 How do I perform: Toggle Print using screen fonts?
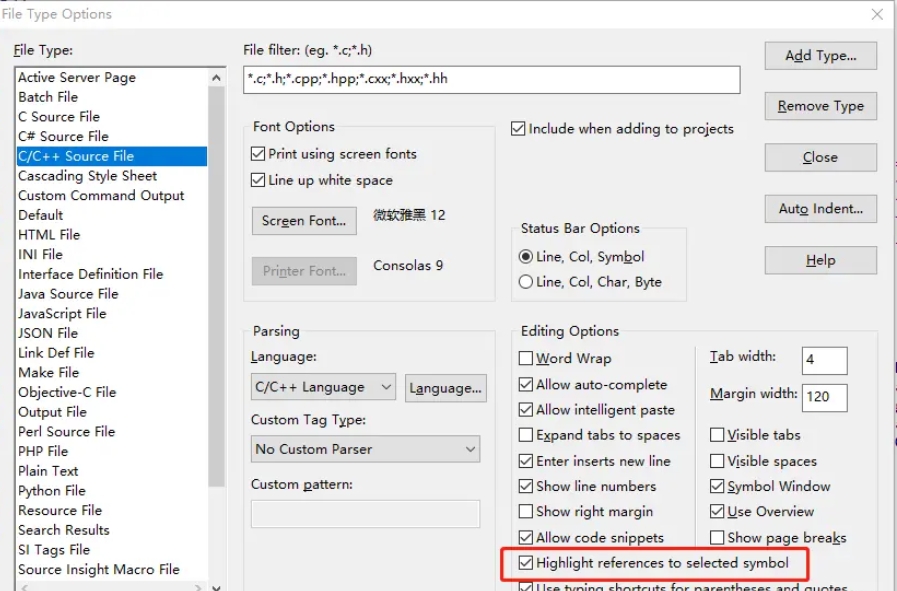[258, 154]
